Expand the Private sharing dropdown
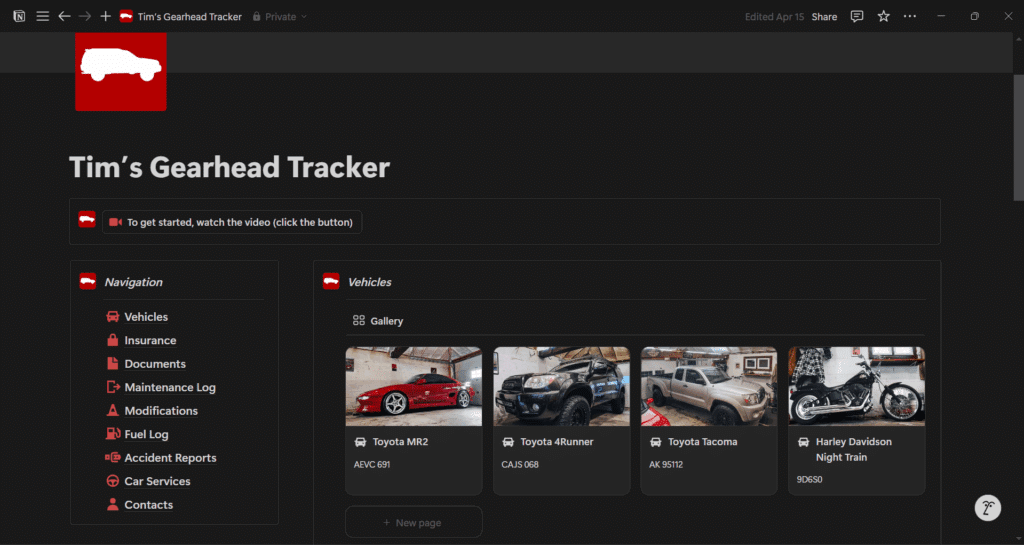 (x=280, y=17)
